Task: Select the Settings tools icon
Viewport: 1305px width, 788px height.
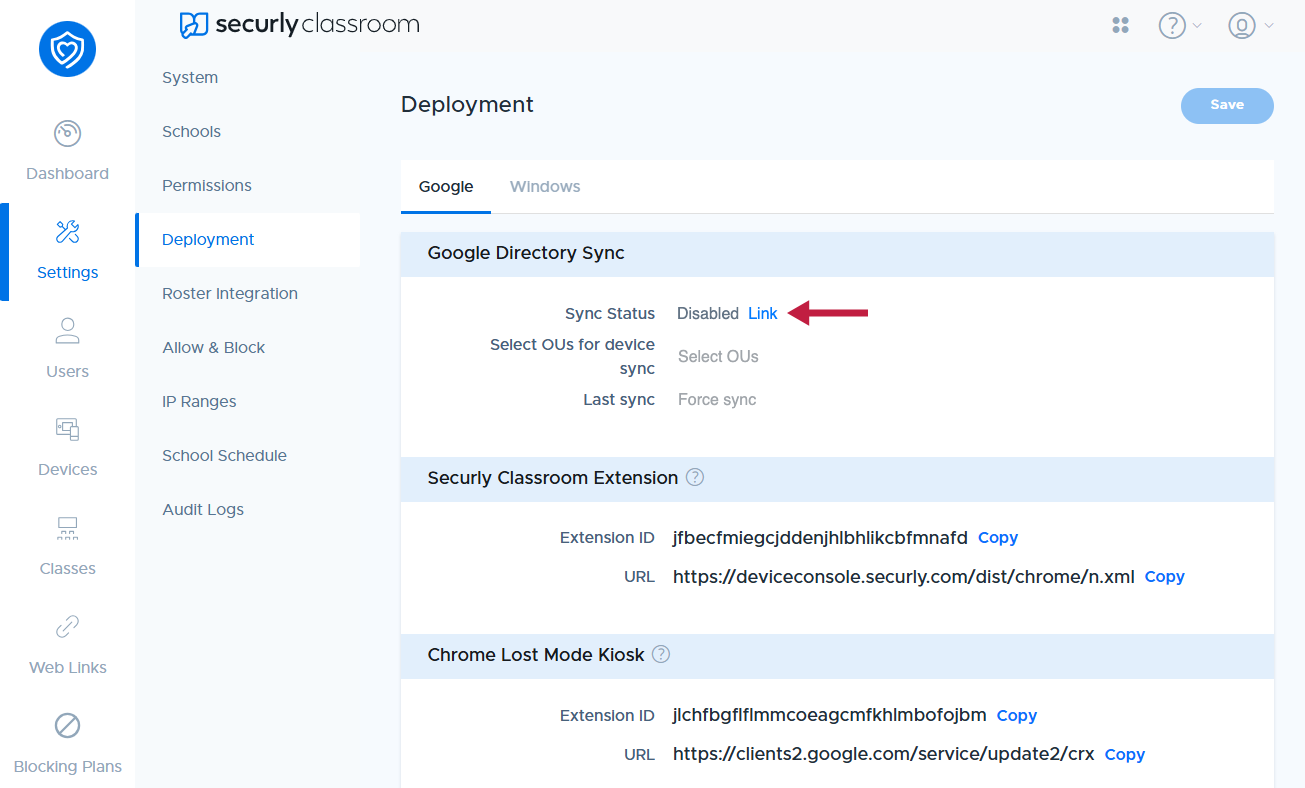Action: [x=67, y=232]
